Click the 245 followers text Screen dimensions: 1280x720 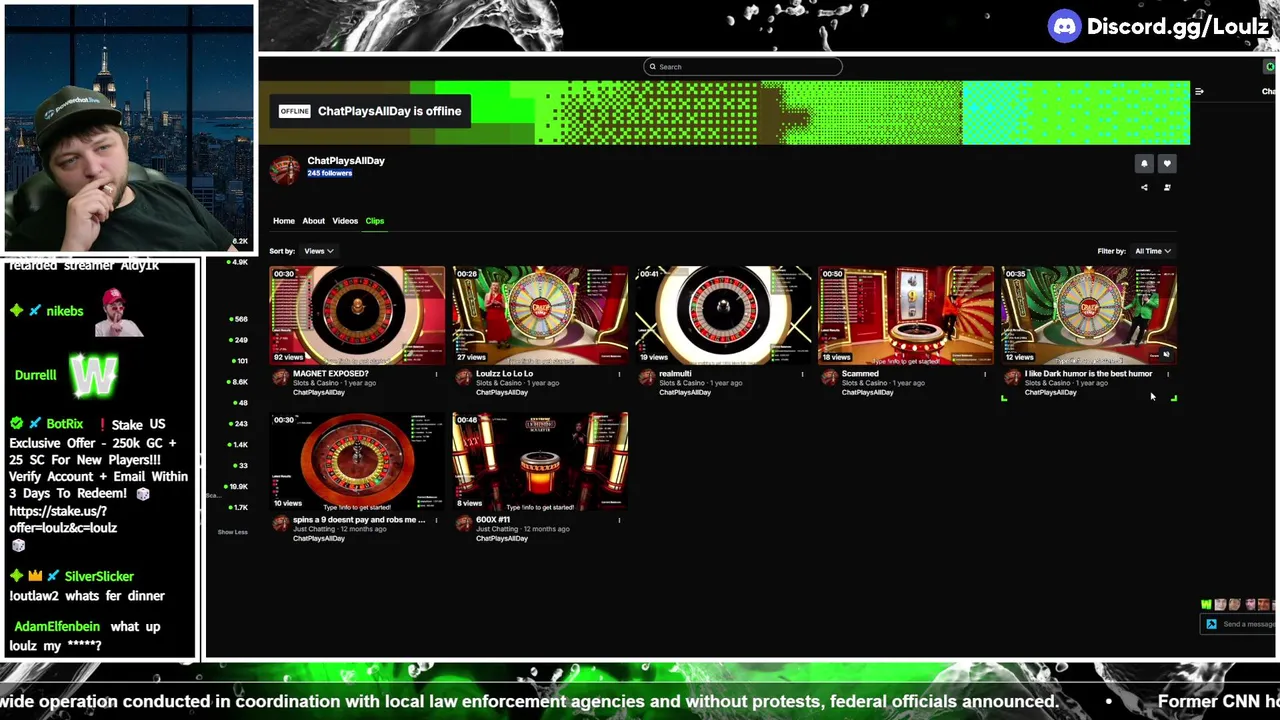[x=330, y=174]
